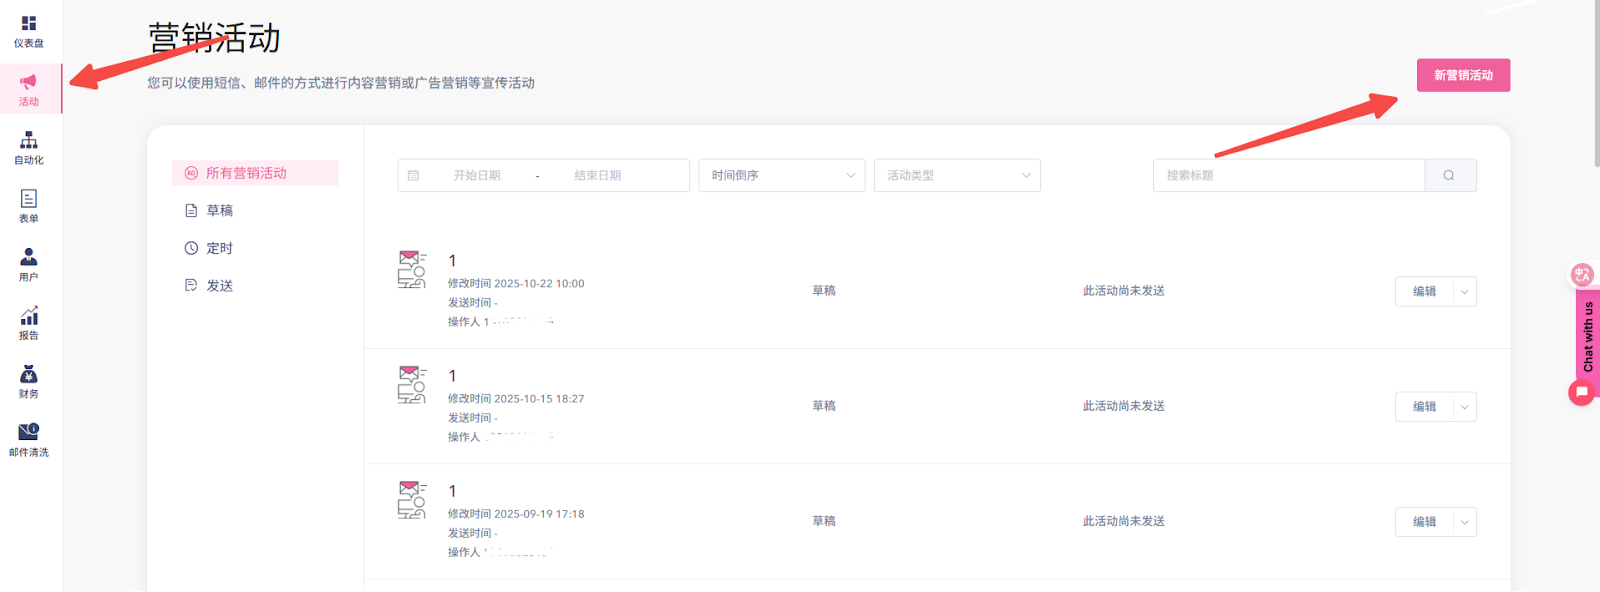Click 编辑 for the second campaign
The height and width of the screenshot is (592, 1600).
(x=1424, y=407)
